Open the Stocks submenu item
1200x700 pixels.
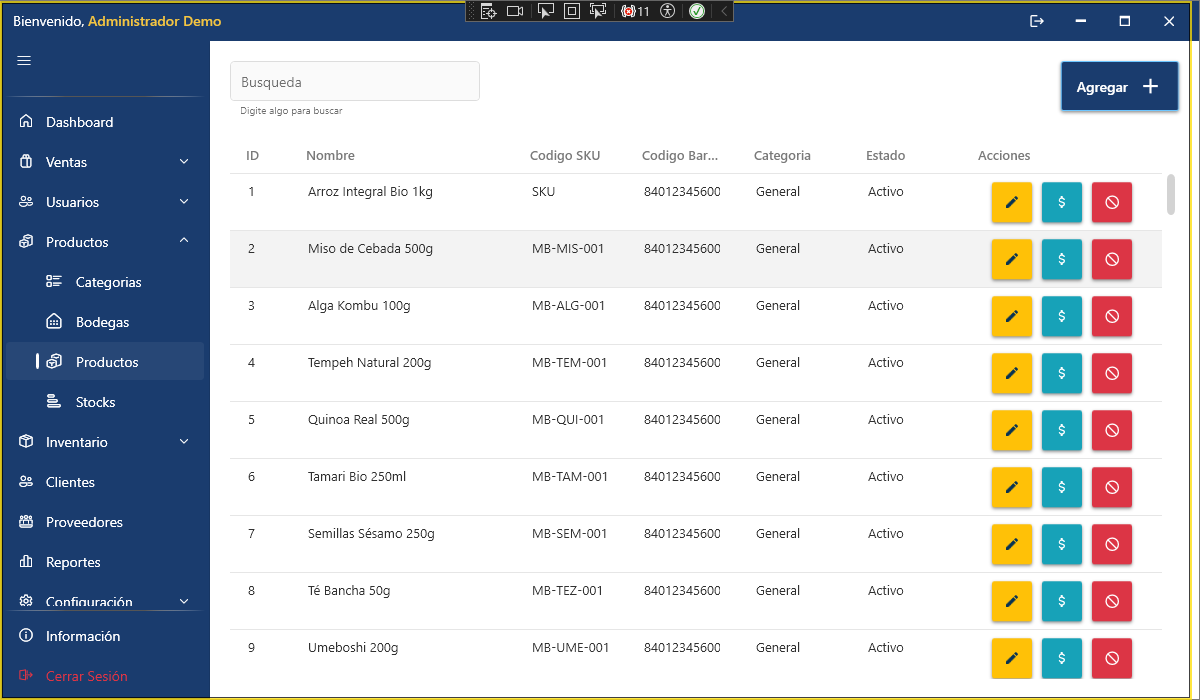[x=95, y=402]
